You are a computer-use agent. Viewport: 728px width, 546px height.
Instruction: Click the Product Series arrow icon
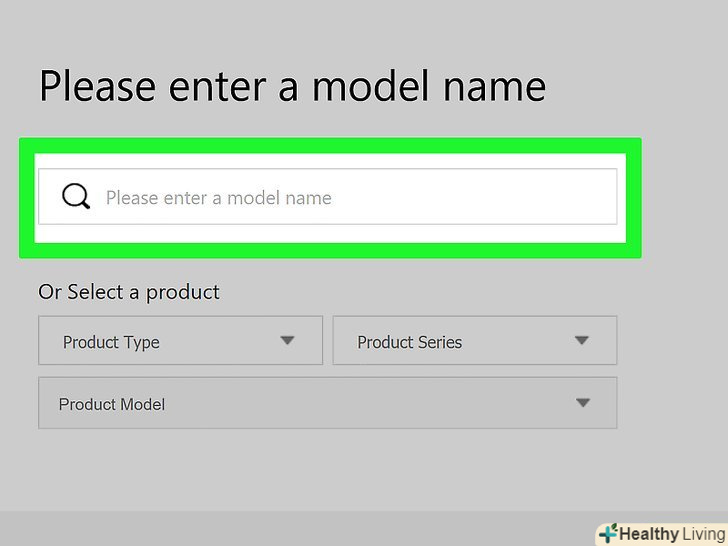(x=582, y=340)
